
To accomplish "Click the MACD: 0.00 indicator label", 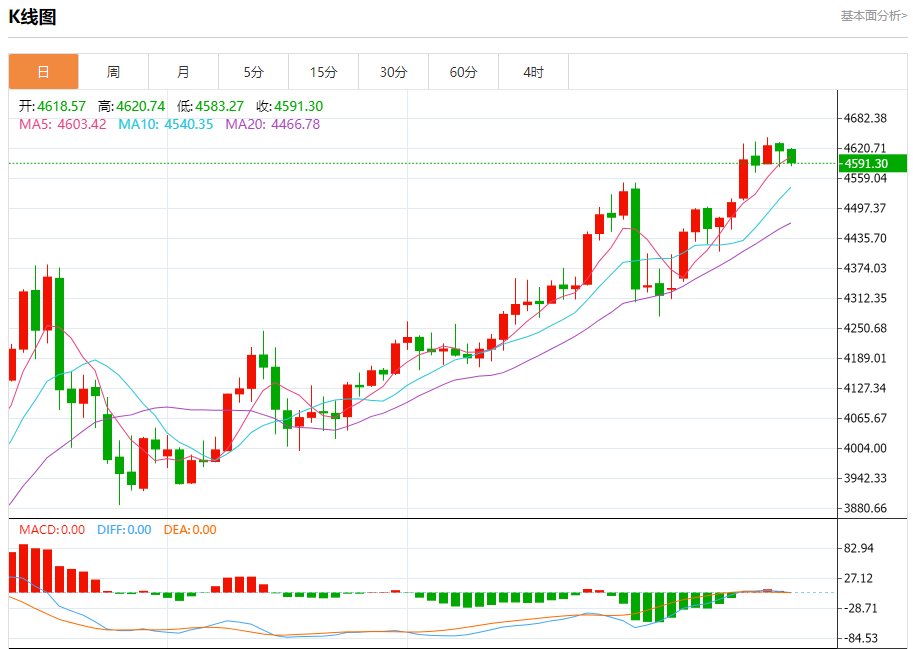I will [52, 530].
